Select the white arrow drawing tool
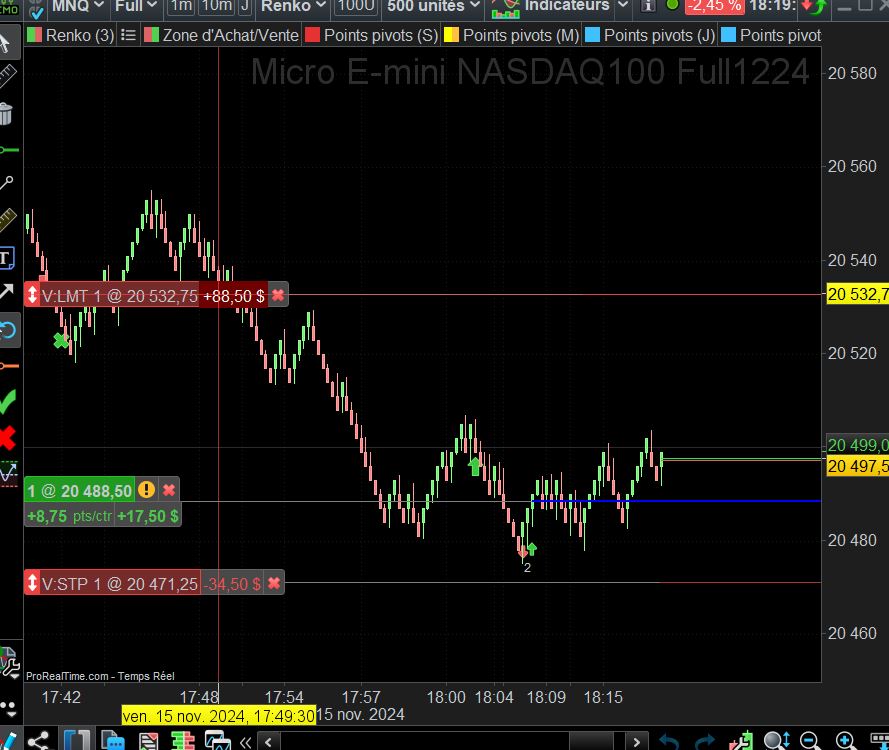 (x=7, y=291)
